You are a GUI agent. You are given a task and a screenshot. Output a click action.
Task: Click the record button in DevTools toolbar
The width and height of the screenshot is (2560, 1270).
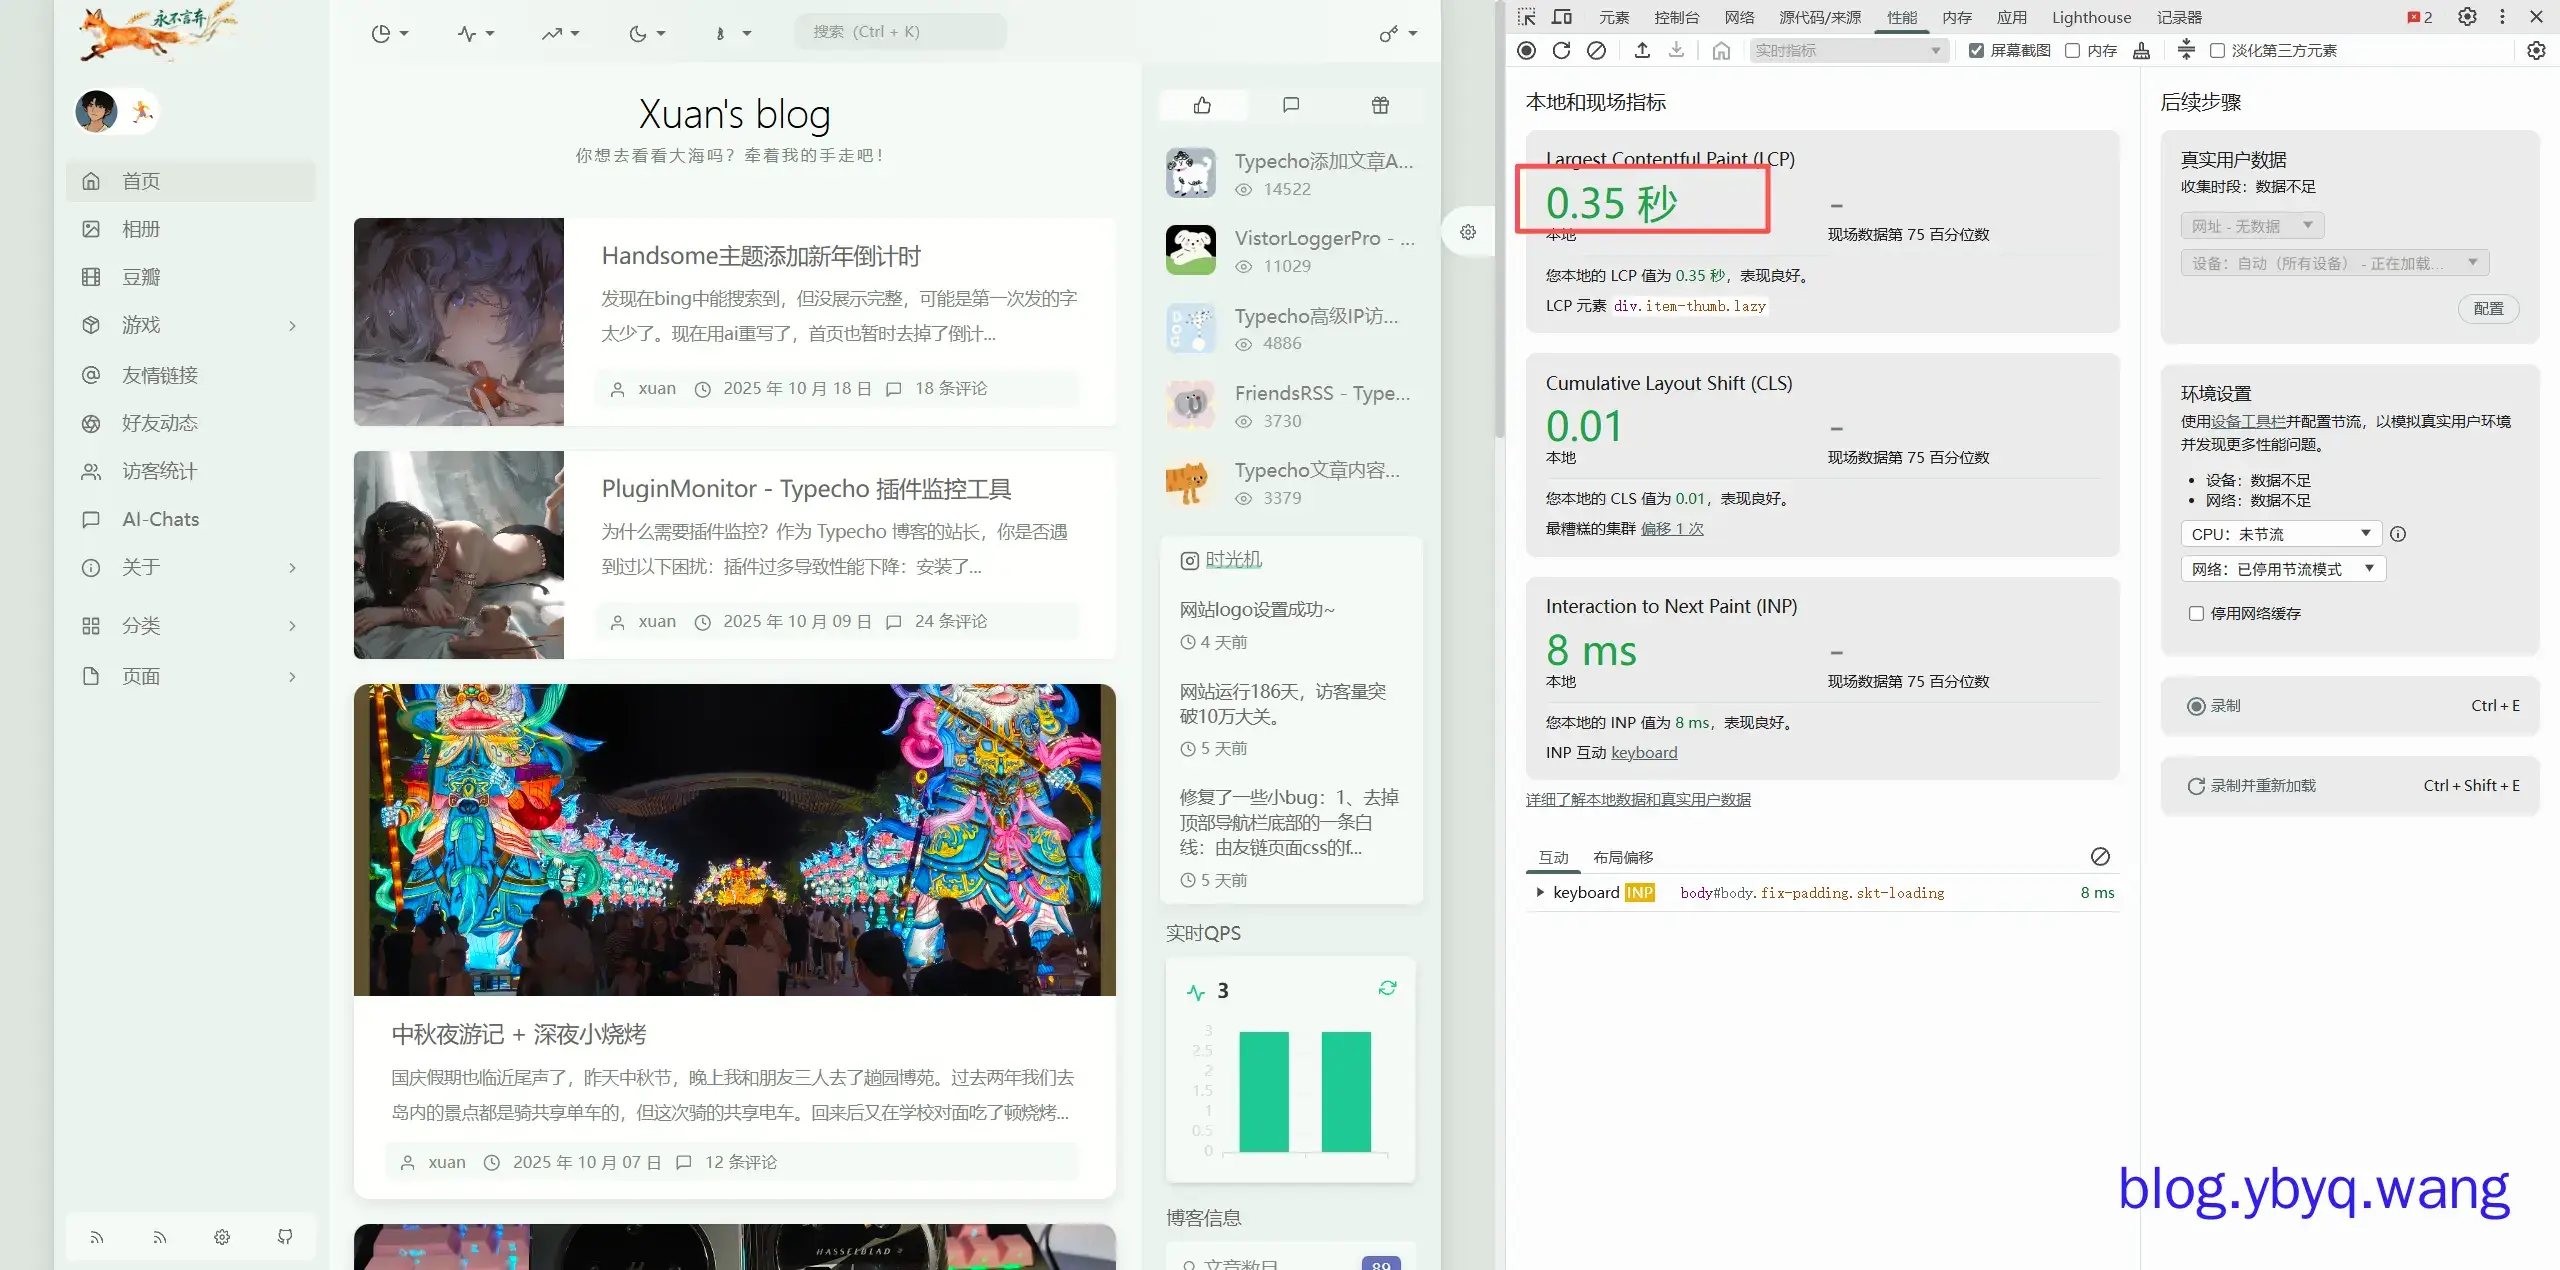tap(1526, 50)
